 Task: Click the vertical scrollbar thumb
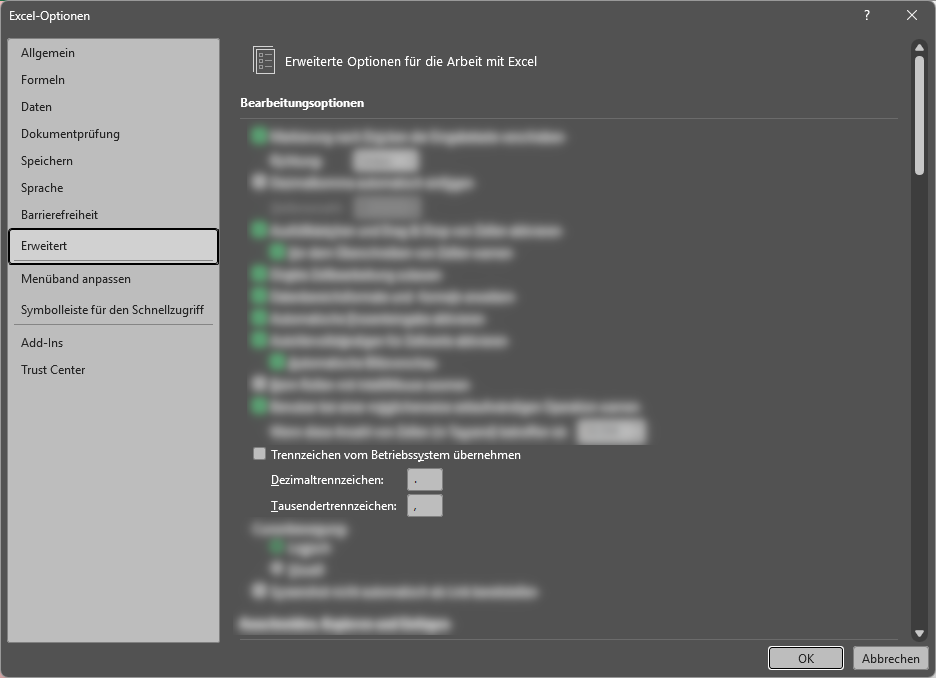click(x=919, y=115)
